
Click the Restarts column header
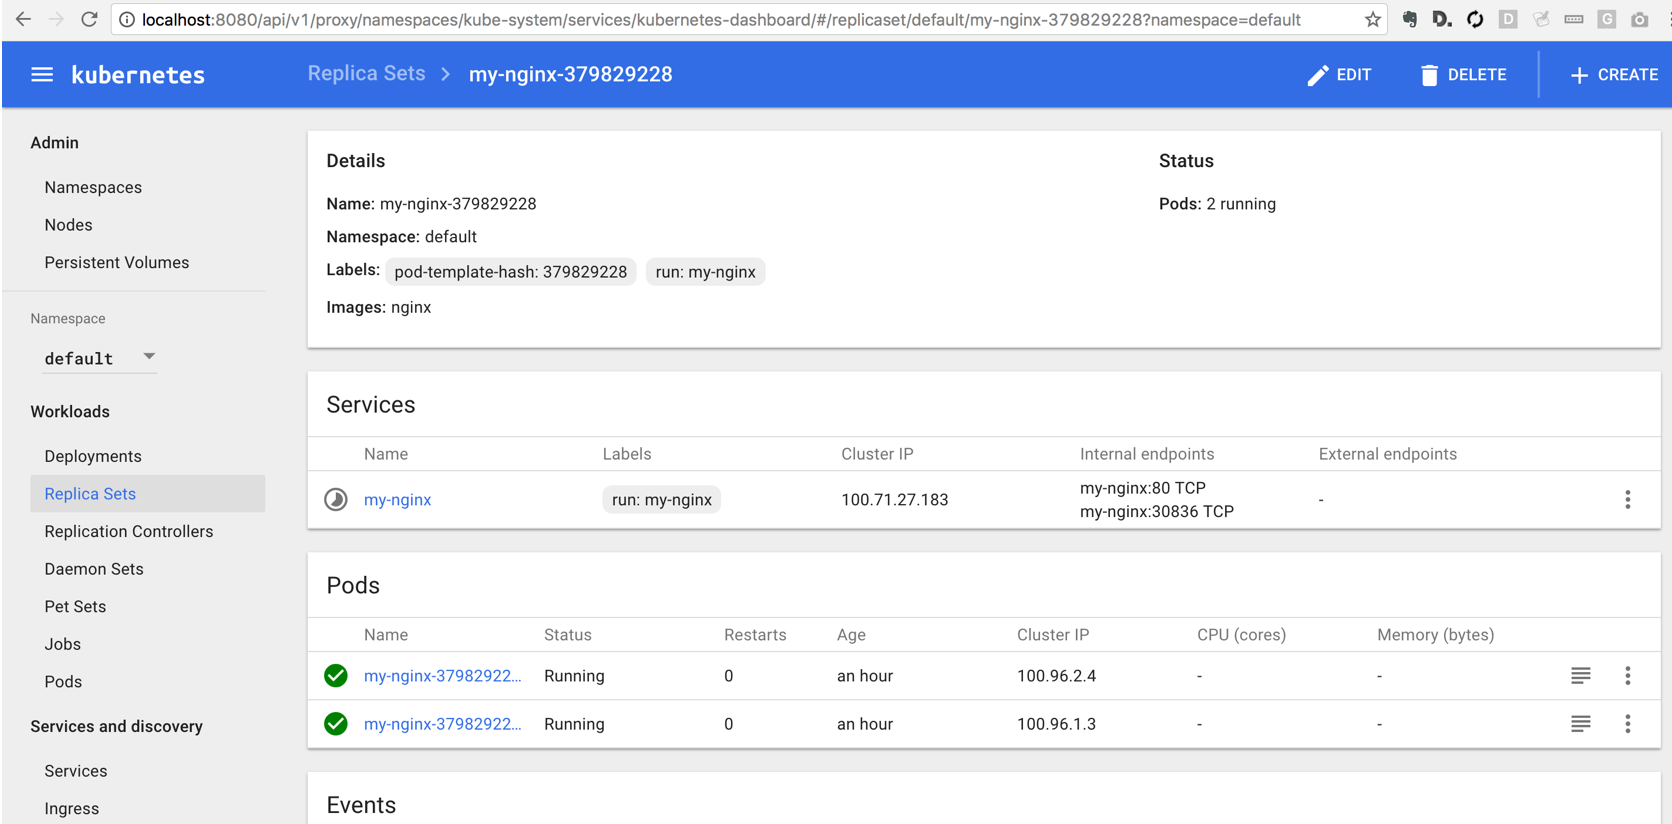coord(755,635)
